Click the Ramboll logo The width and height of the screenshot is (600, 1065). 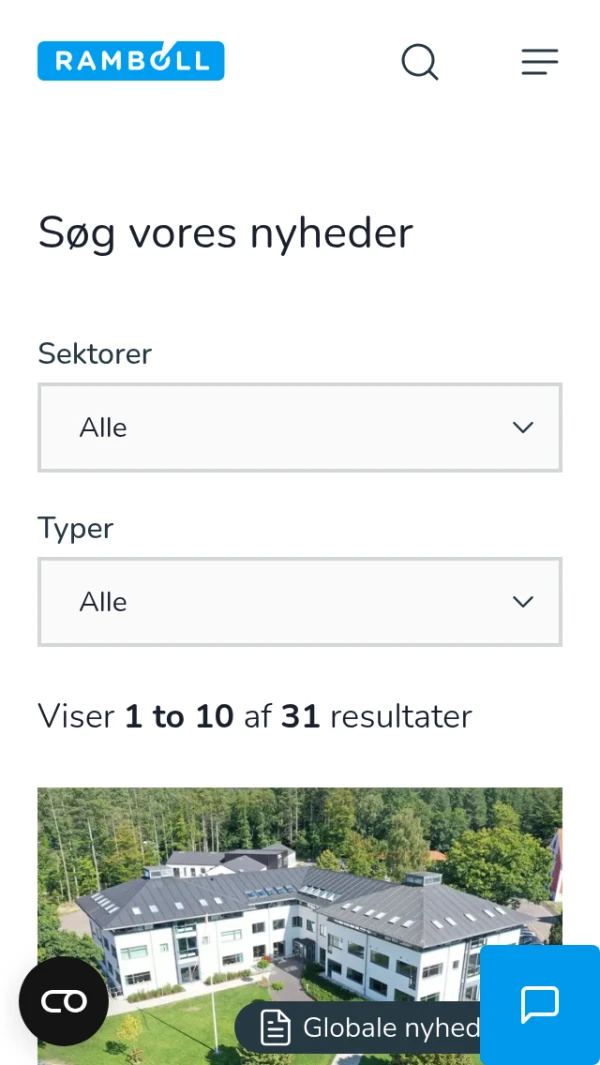[x=131, y=61]
